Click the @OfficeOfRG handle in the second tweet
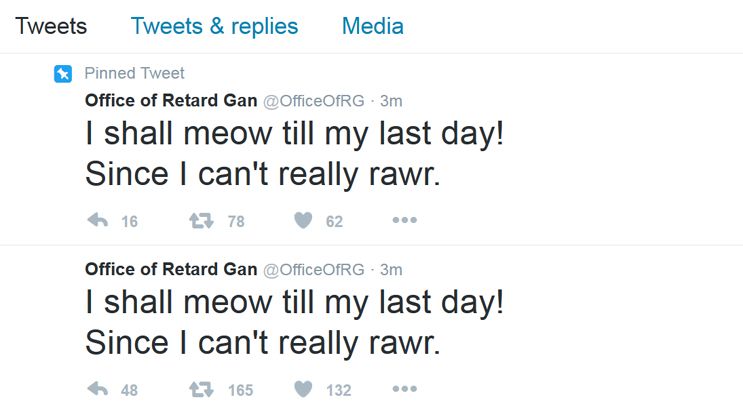The image size is (743, 404). 314,268
